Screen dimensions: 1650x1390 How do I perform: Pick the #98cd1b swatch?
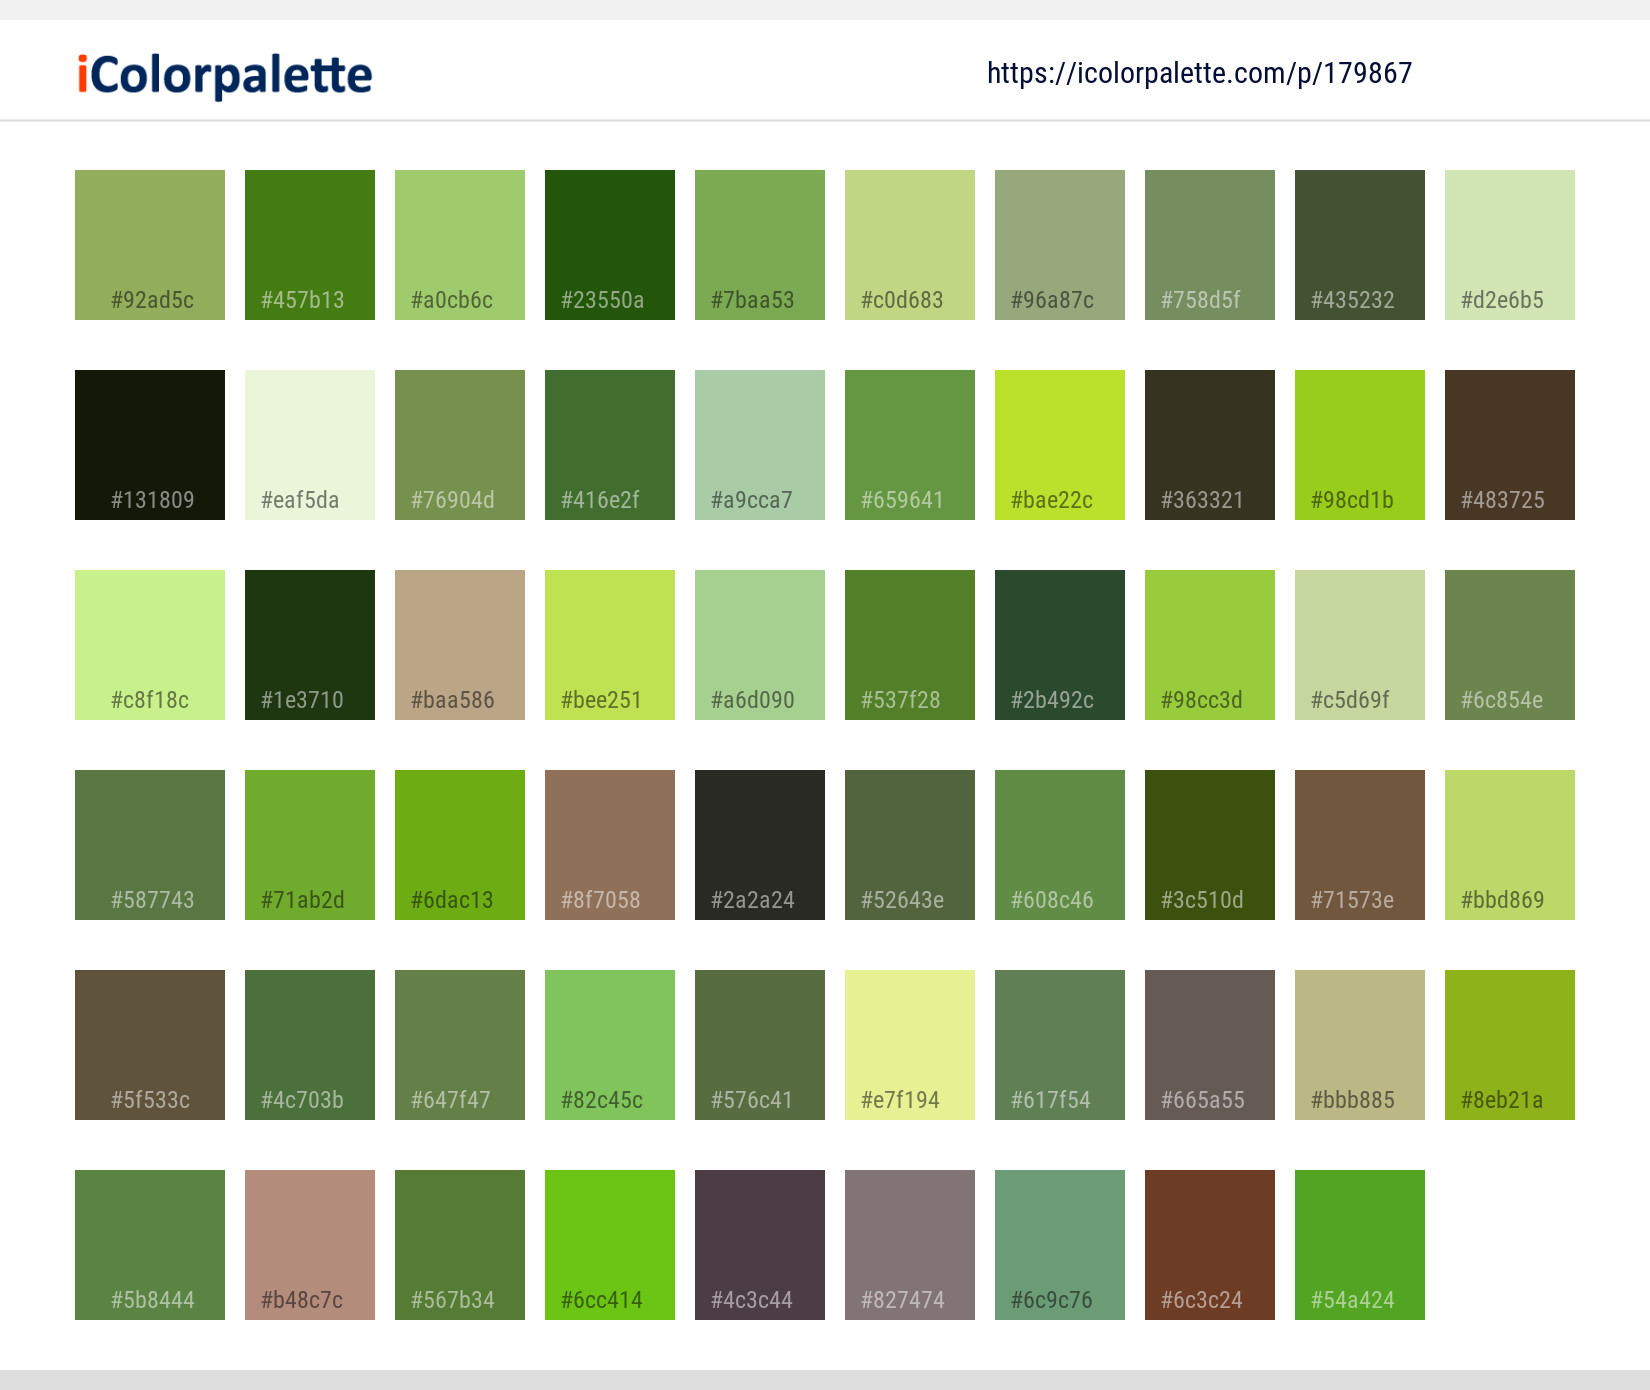[1360, 445]
